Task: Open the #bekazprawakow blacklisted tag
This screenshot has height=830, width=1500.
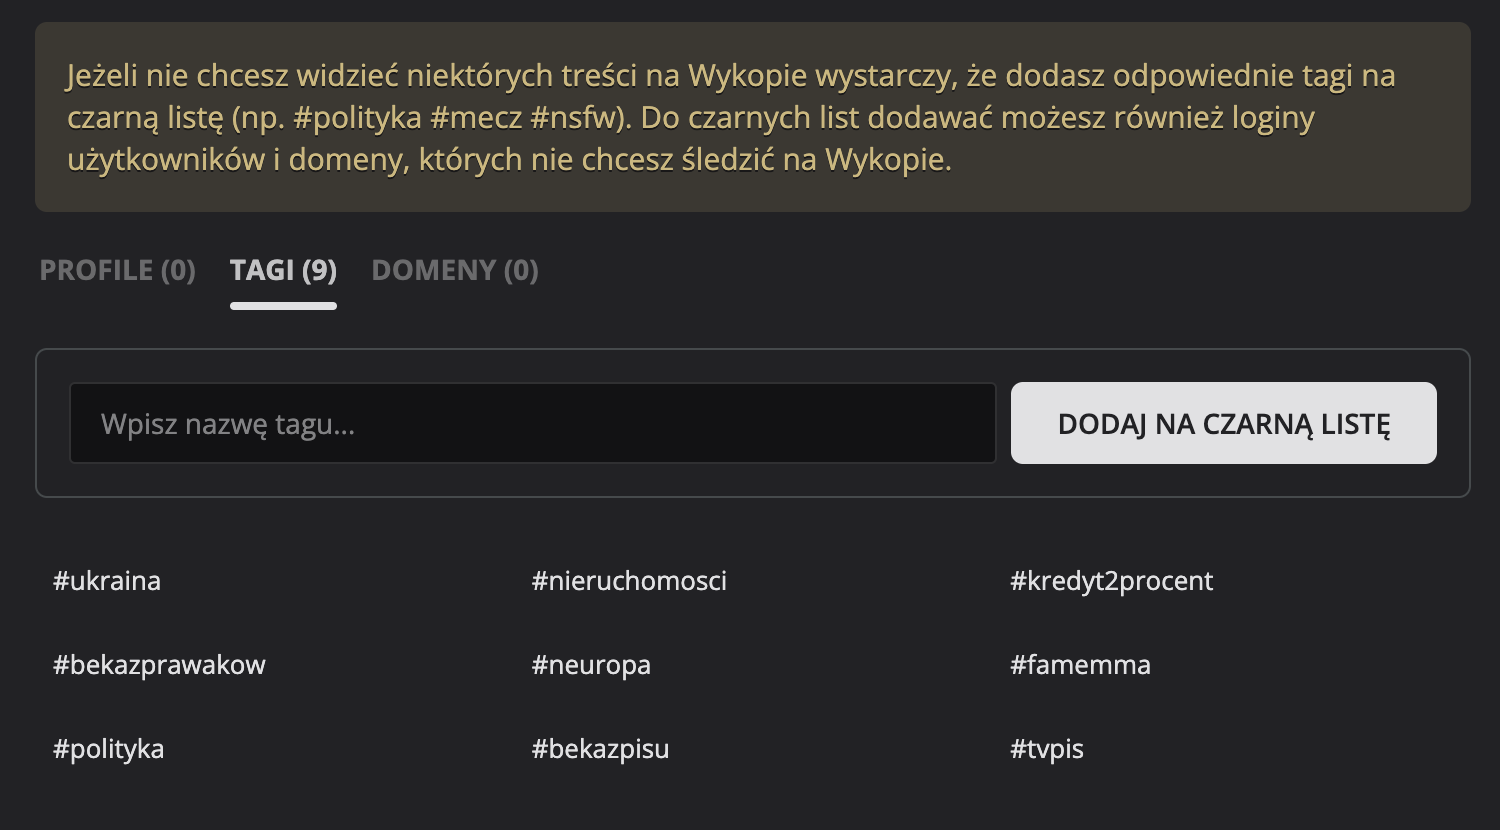Action: point(159,665)
